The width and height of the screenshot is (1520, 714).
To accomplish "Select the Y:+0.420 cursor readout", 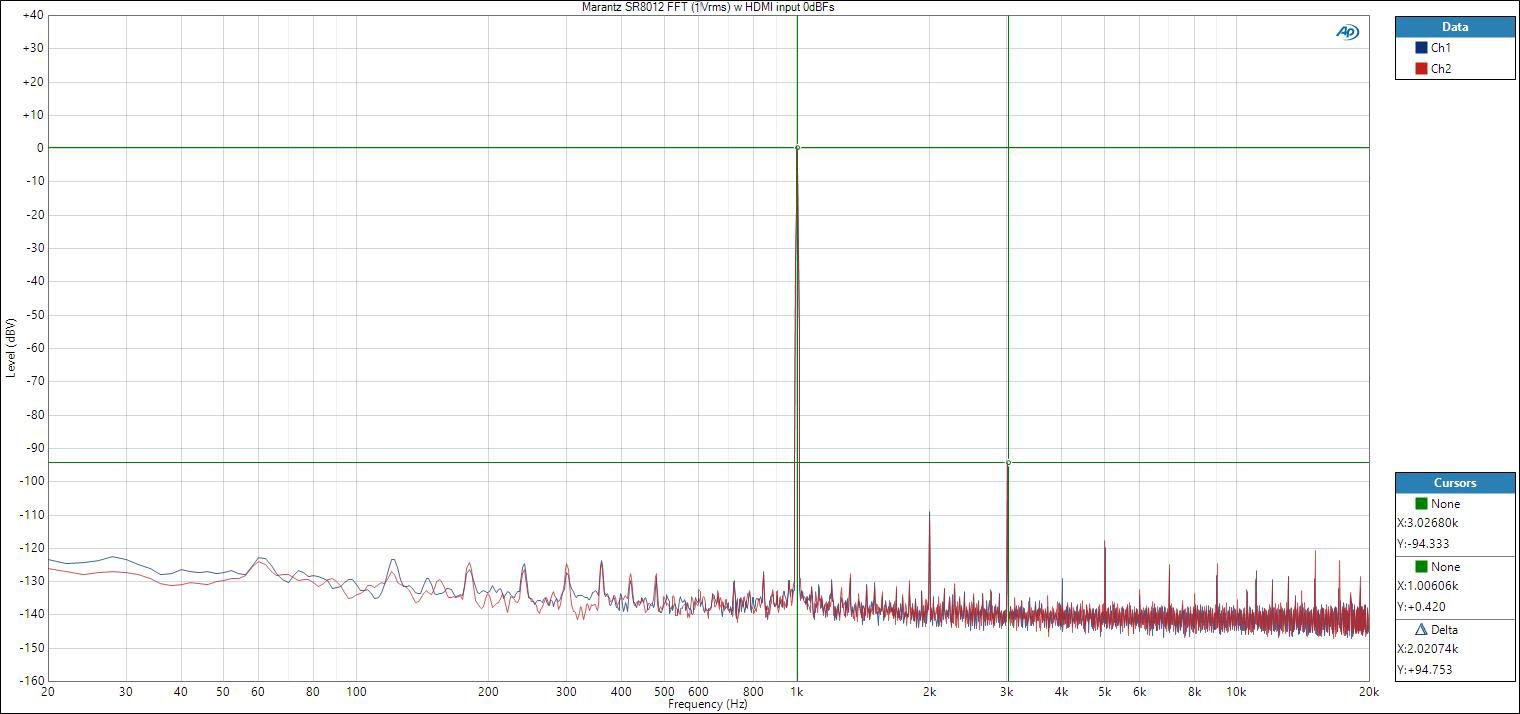I will pyautogui.click(x=1421, y=607).
